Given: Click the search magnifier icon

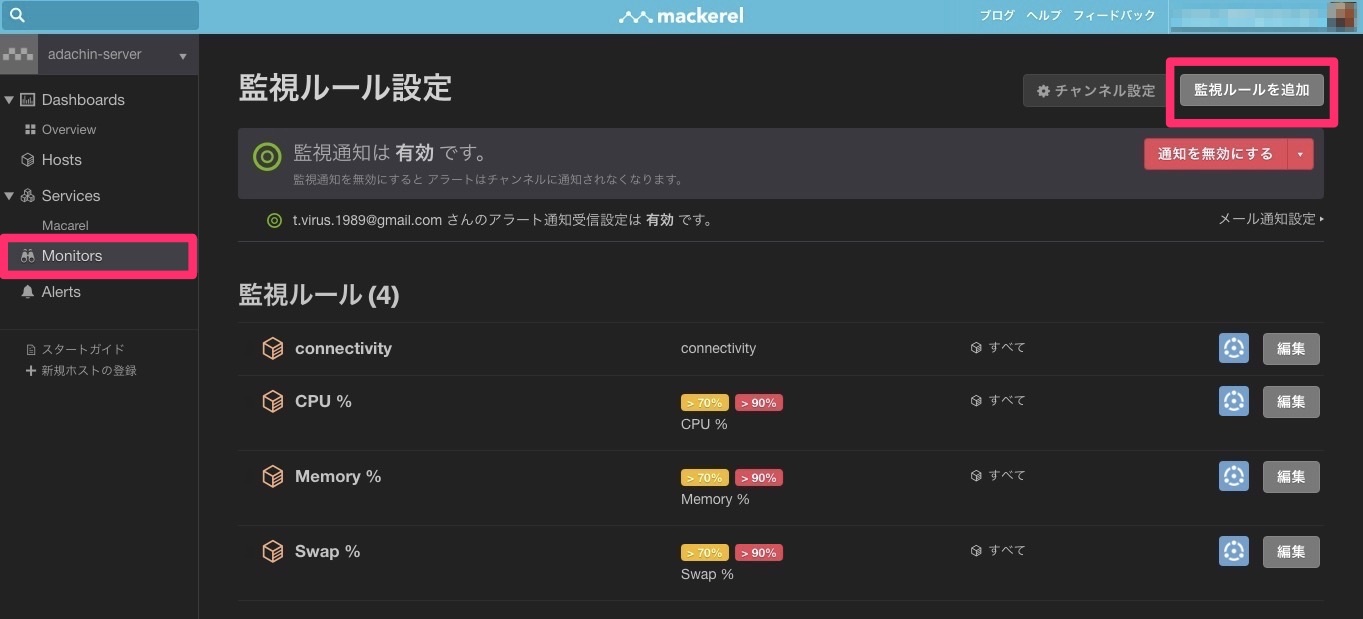Looking at the screenshot, I should pyautogui.click(x=17, y=16).
